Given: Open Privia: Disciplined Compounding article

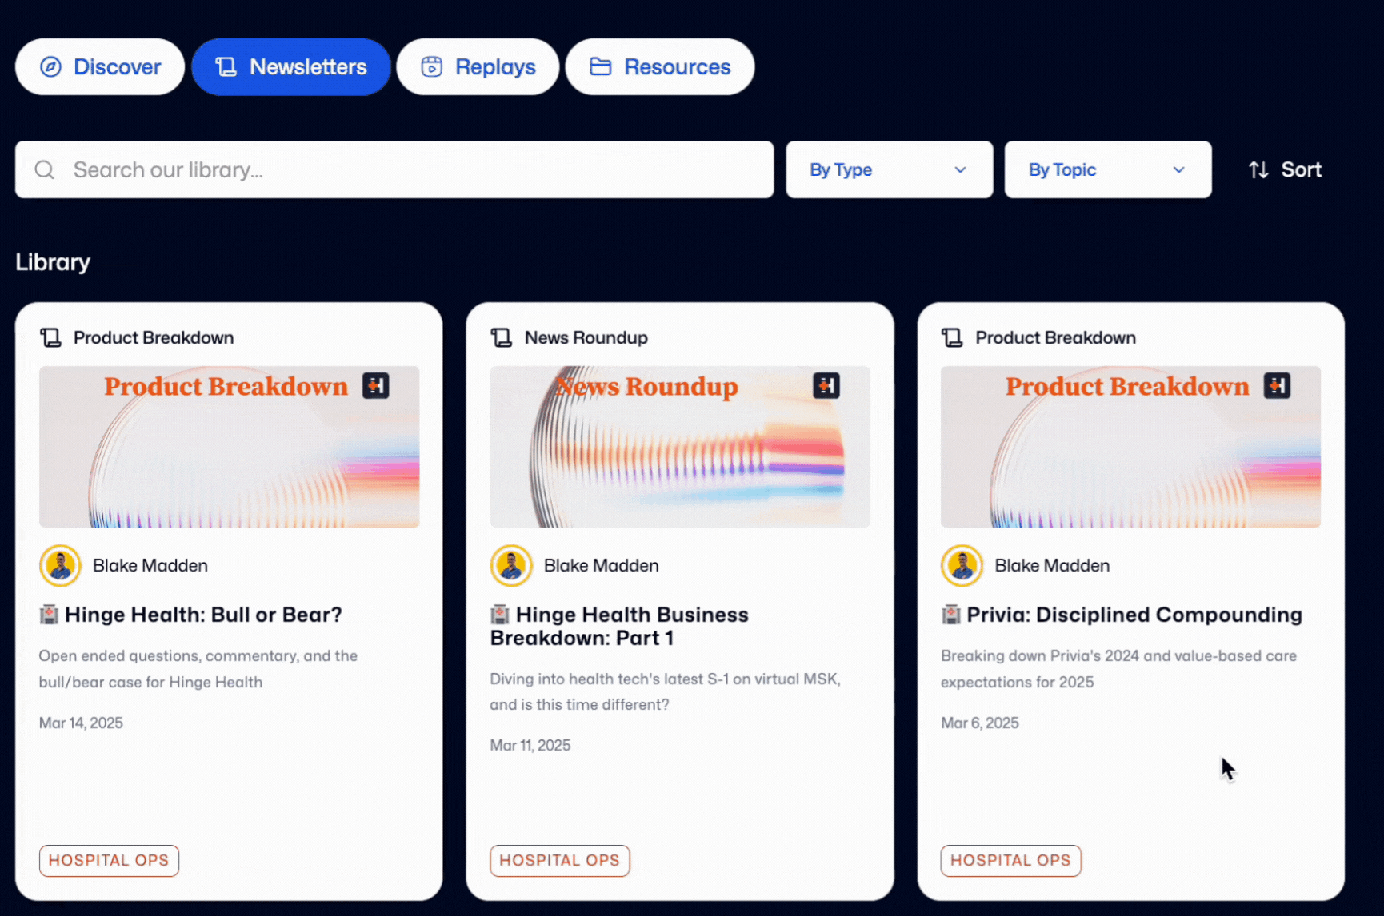Looking at the screenshot, I should [1134, 615].
